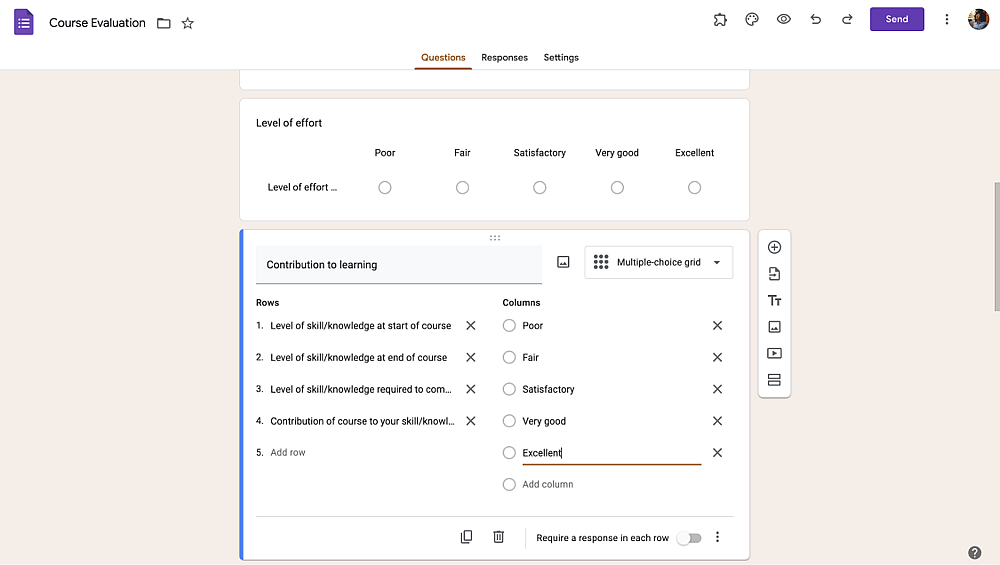Screen dimensions: 1000x565
Task: Open the Google Forms home icon
Action: (24, 22)
